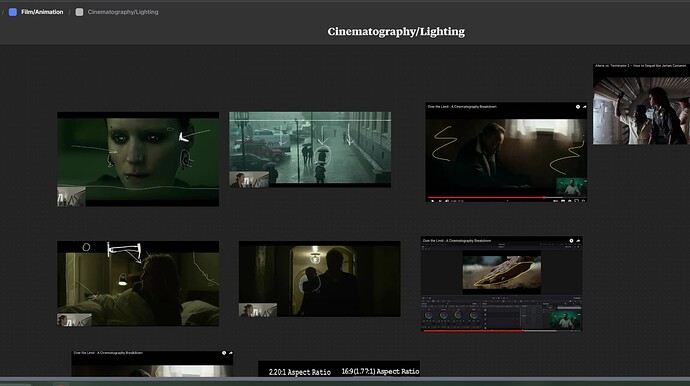The image size is (690, 386).
Task: Click share icon on color grading screenshot
Action: 578,241
